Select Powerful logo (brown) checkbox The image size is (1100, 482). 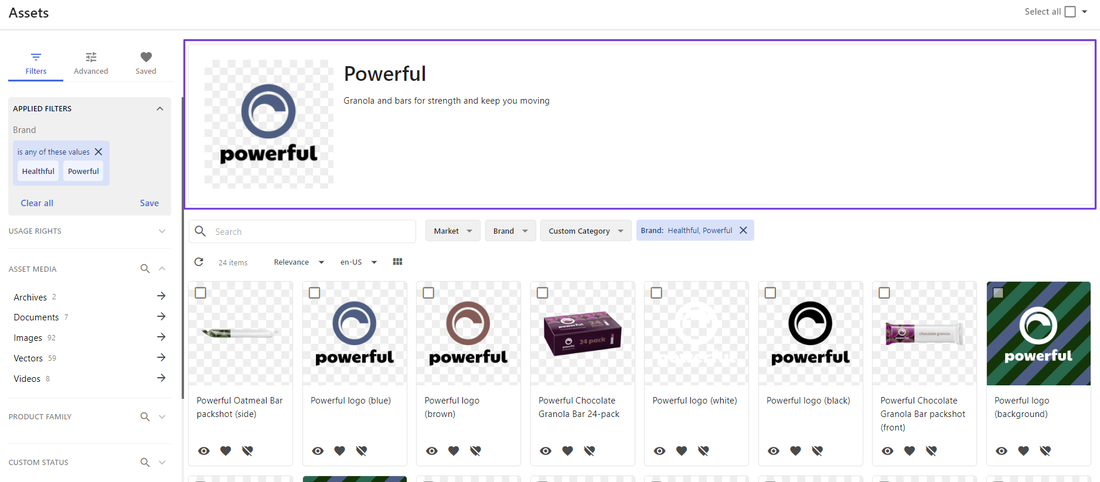coord(428,293)
